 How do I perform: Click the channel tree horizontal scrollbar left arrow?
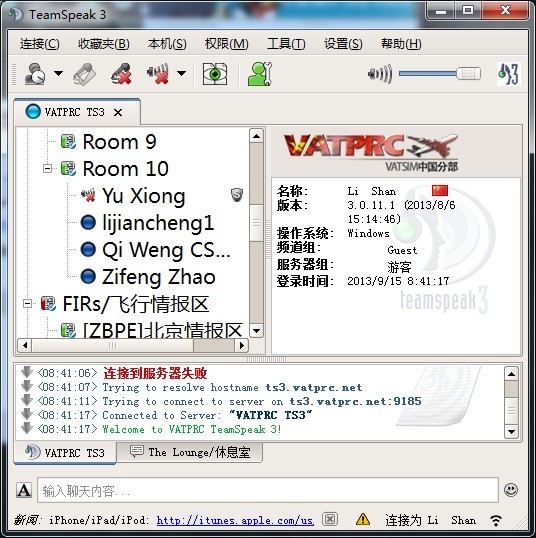pos(24,345)
